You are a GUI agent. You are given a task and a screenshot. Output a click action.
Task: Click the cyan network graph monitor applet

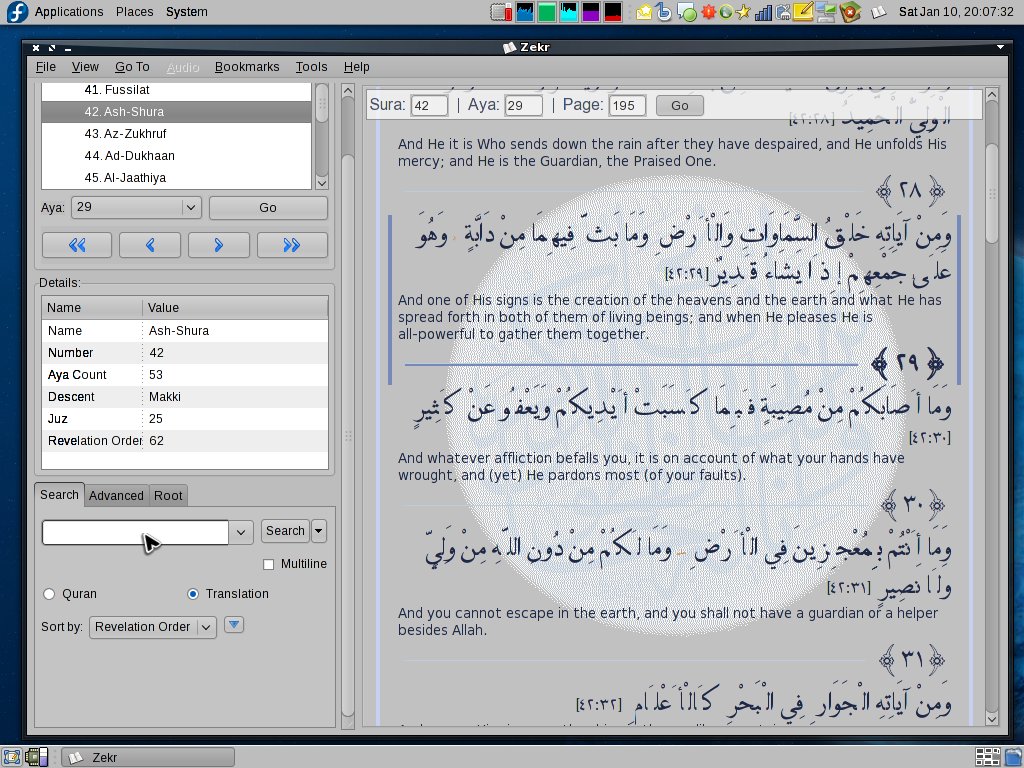tap(569, 12)
